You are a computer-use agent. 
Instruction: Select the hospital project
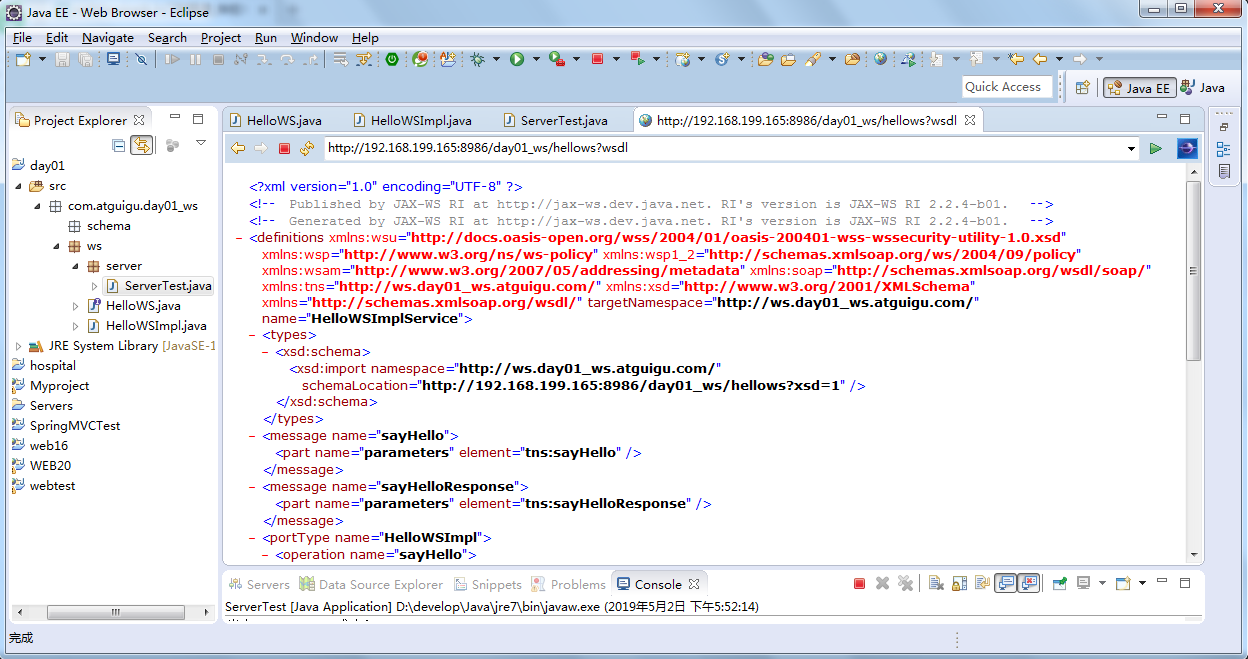coord(53,366)
